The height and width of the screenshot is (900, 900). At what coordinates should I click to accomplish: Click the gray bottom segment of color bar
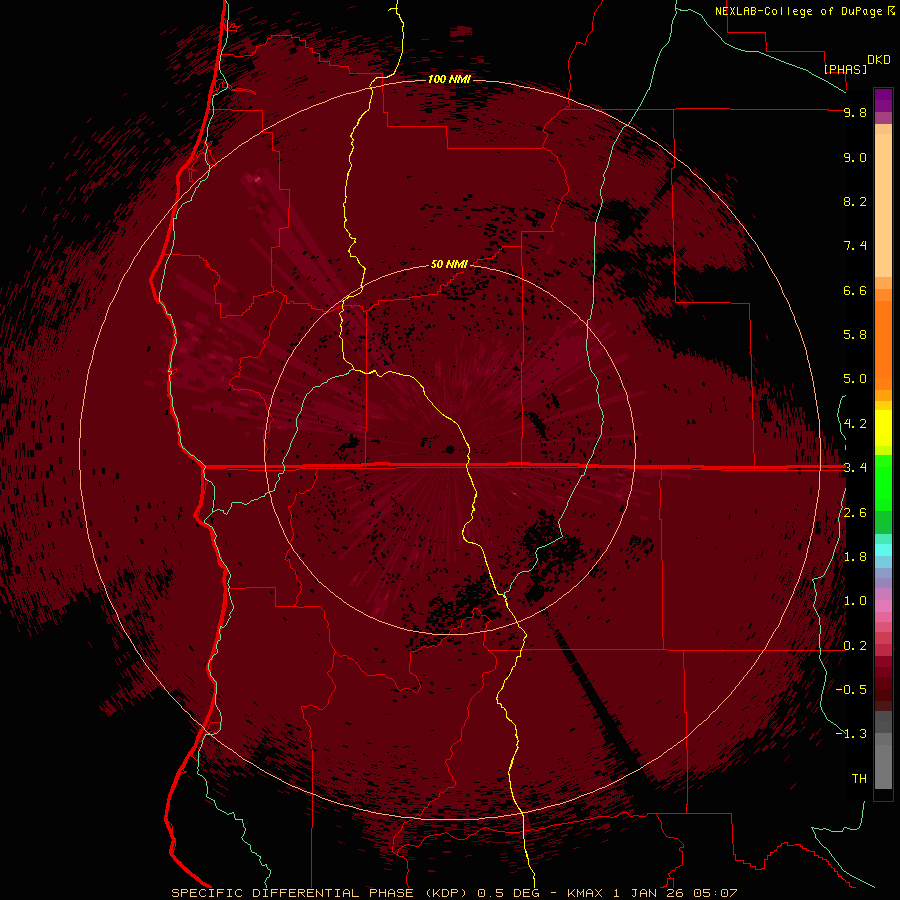click(x=883, y=766)
